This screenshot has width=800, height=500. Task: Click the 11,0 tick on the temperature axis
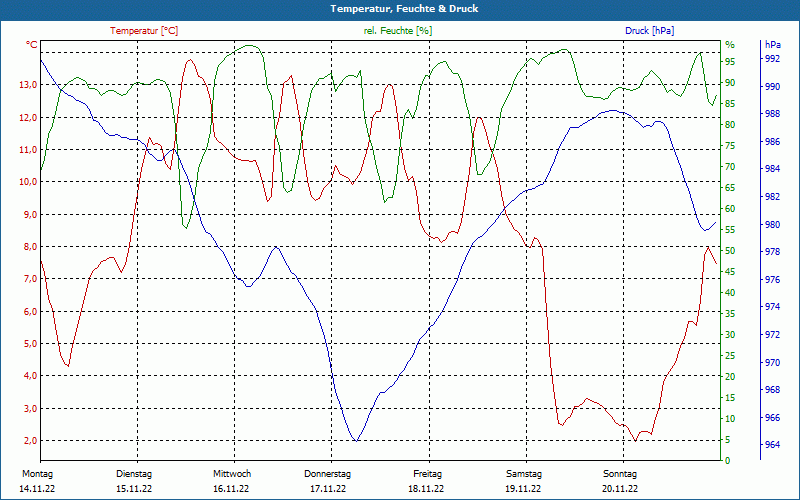[29, 149]
